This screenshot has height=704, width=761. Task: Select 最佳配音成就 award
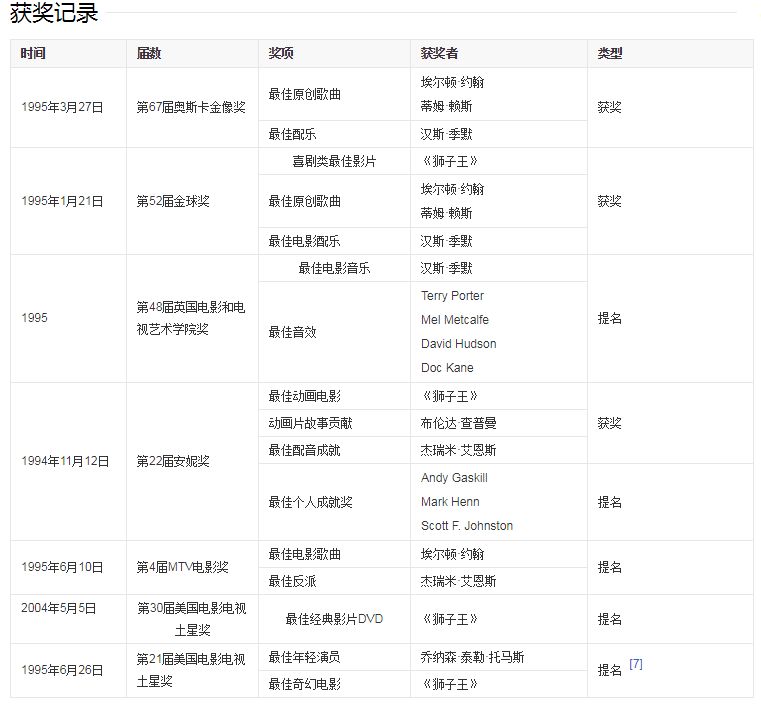pyautogui.click(x=304, y=450)
